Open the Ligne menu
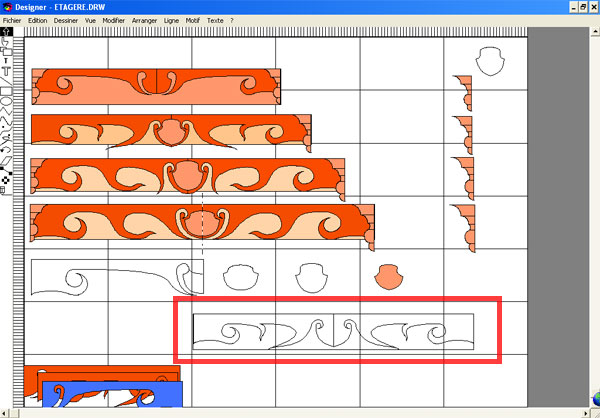Screen dimensions: 600x418 pyautogui.click(x=171, y=21)
